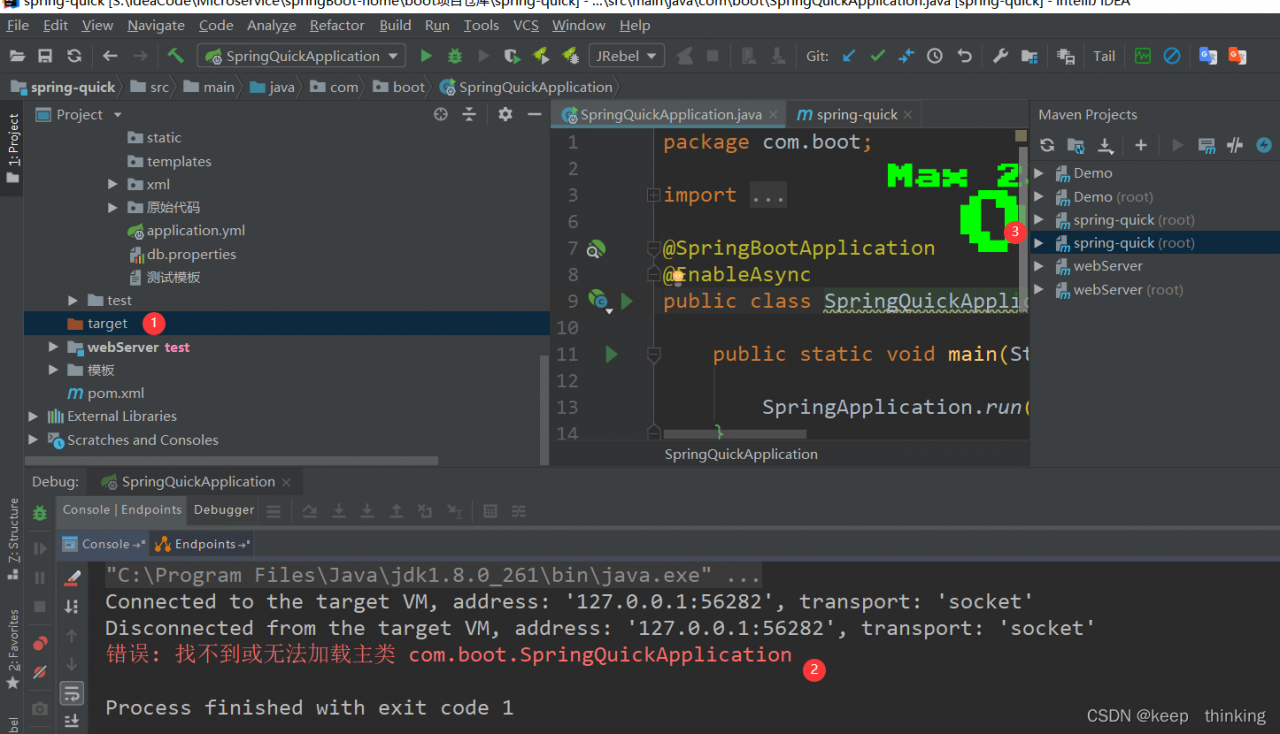Toggle the 2: Favorites tool window stripe
Screen dimensions: 1280x734
pos(13,651)
